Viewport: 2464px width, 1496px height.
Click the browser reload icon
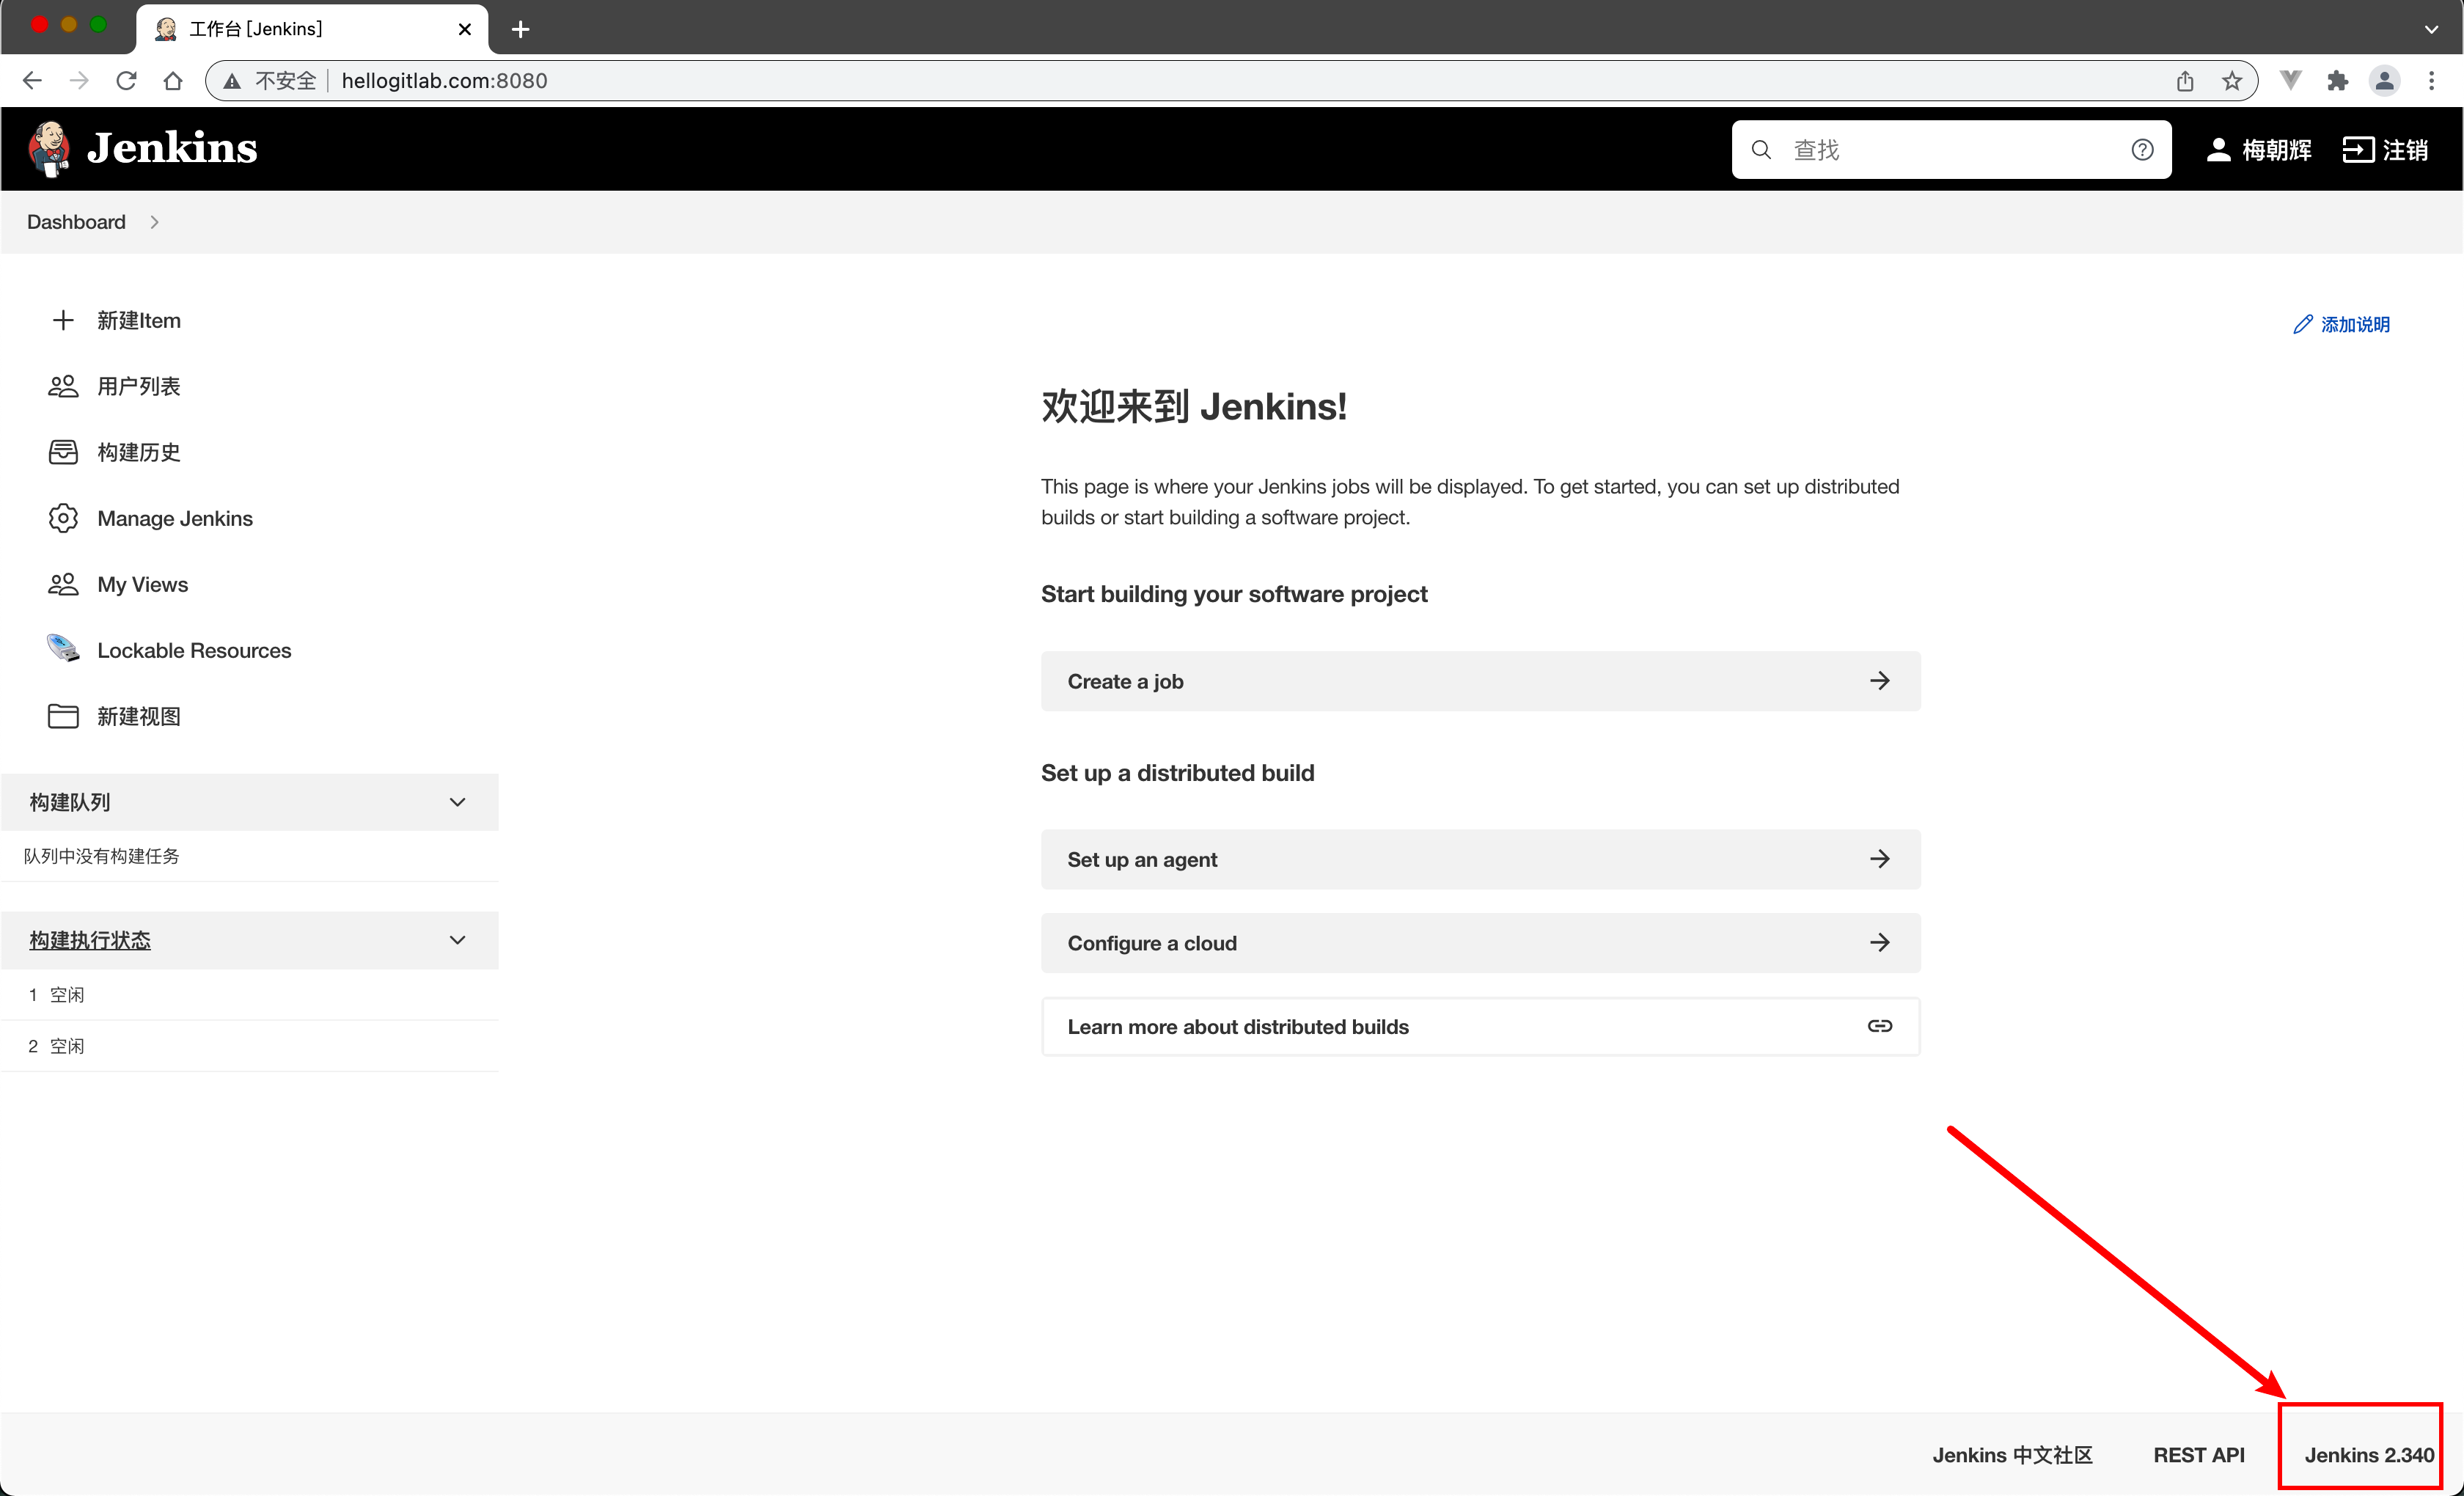pos(126,81)
